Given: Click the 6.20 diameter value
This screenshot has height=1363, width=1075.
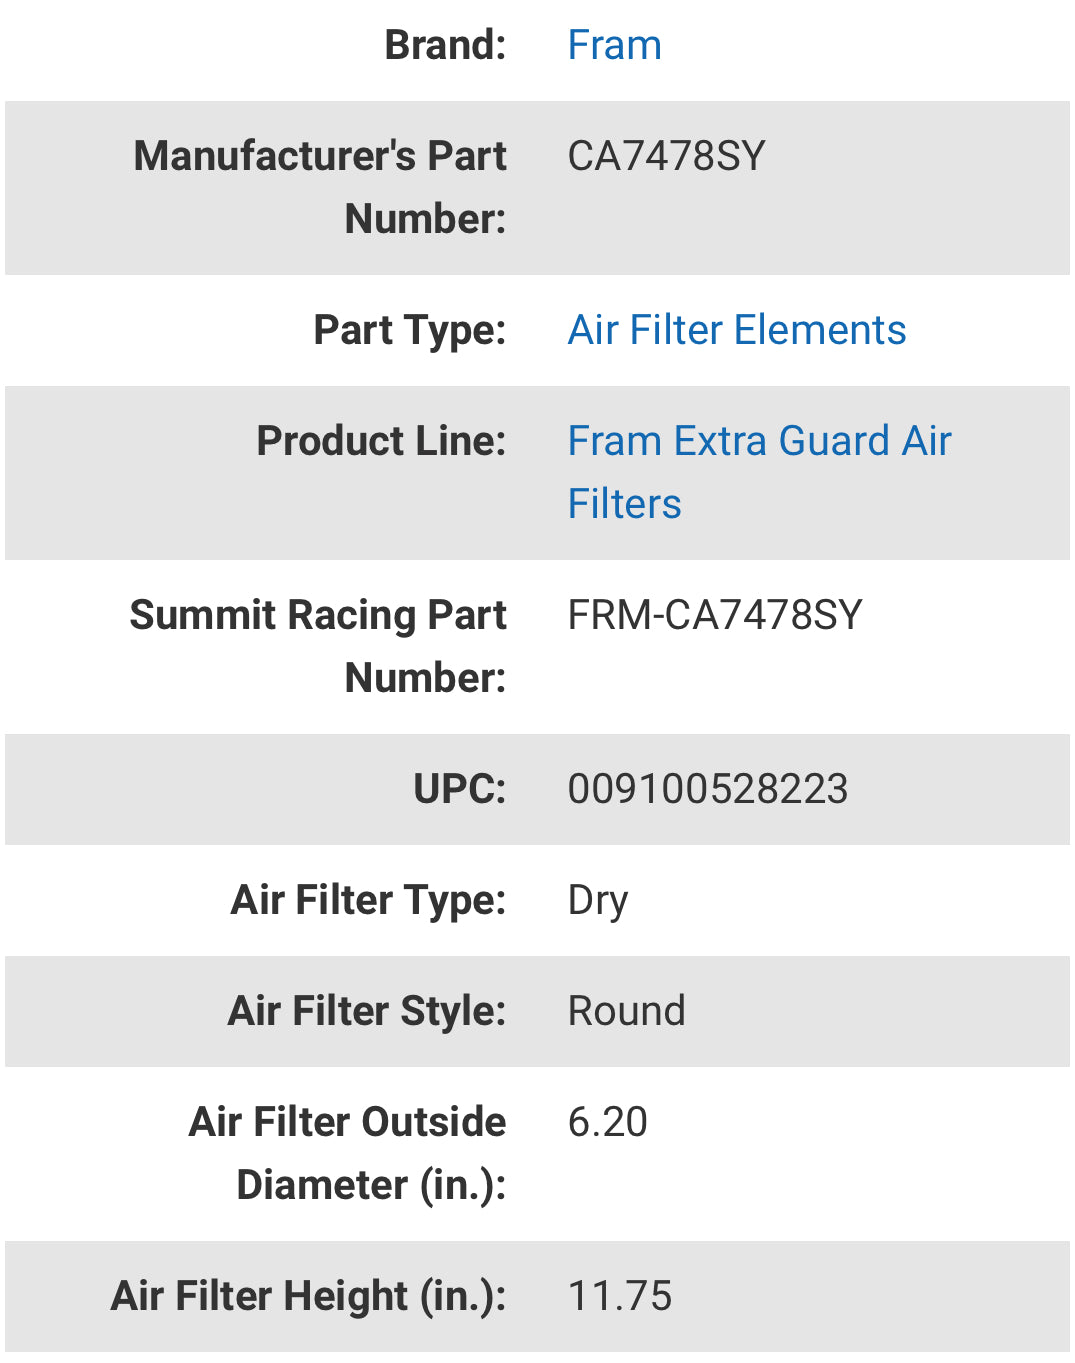Looking at the screenshot, I should 607,1122.
